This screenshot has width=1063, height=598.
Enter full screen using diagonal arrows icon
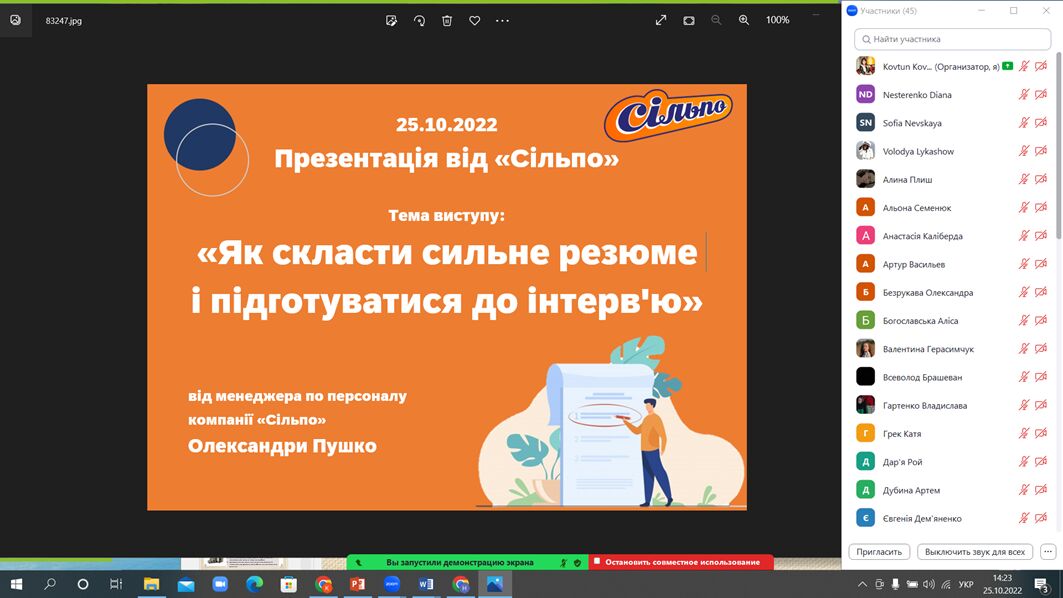point(661,20)
